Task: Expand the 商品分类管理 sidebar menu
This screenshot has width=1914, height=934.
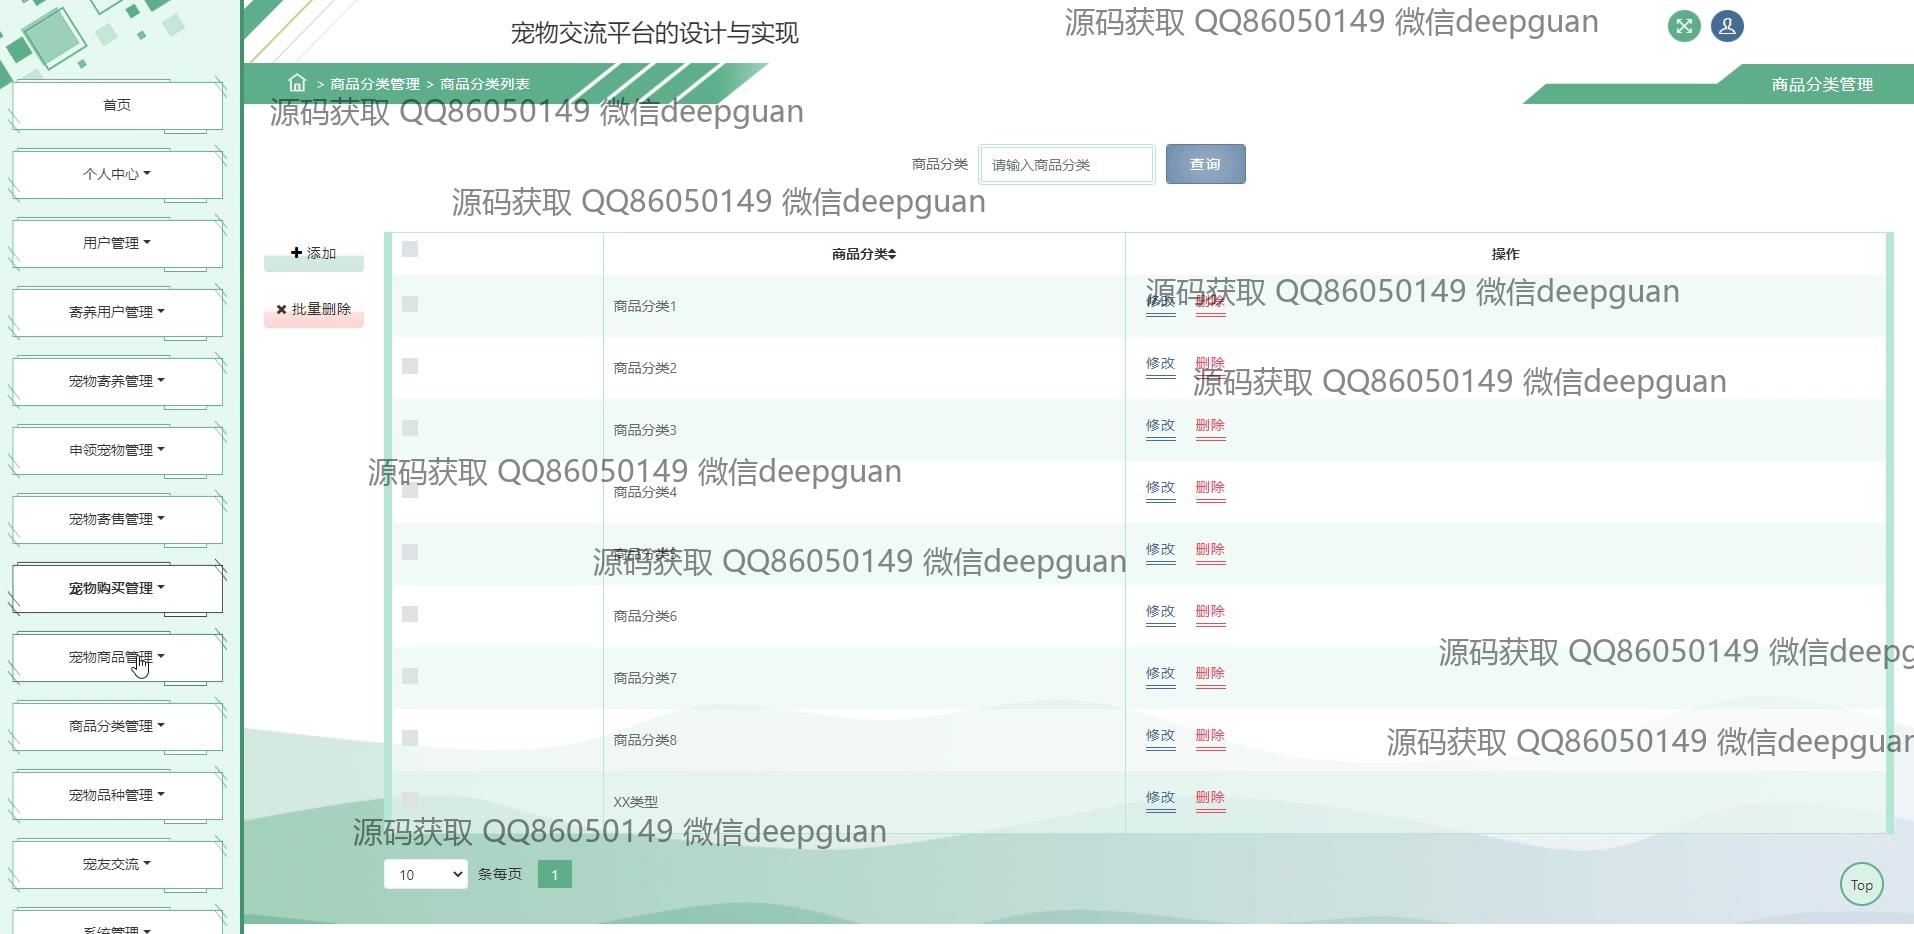Action: click(x=117, y=726)
